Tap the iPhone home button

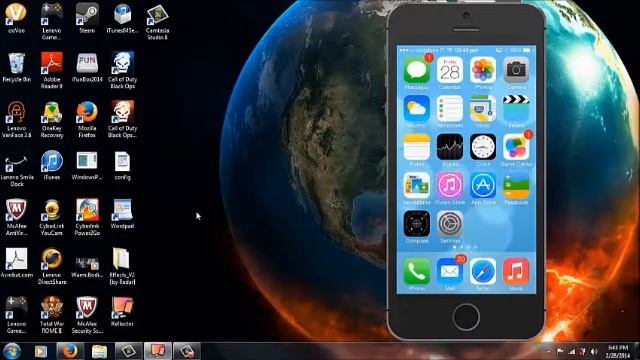(466, 317)
